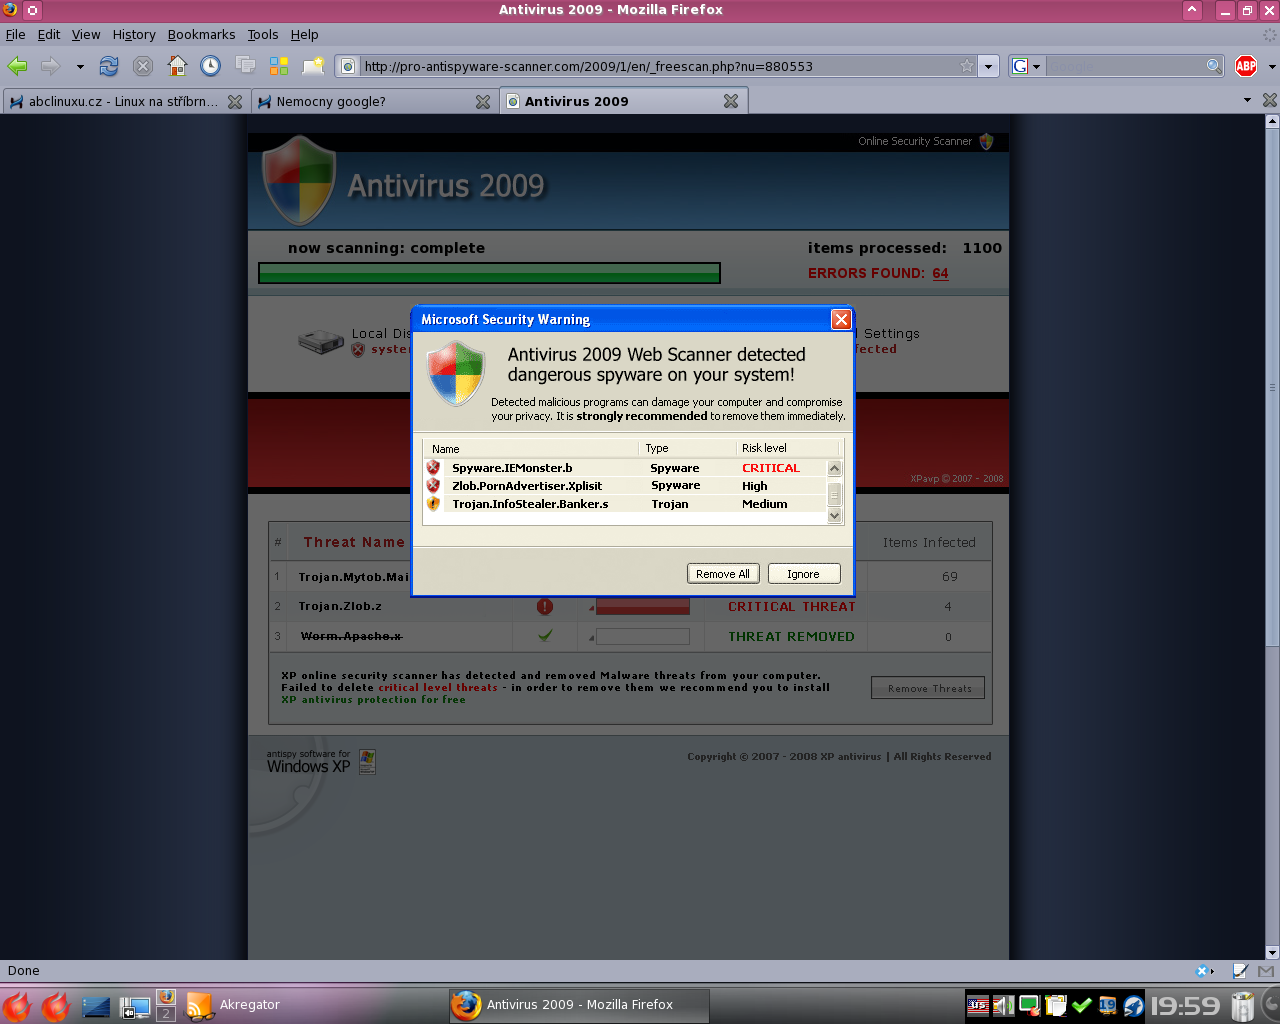Click the page vertical scrollbar thumb
Image resolution: width=1280 pixels, height=1024 pixels.
tap(1272, 387)
